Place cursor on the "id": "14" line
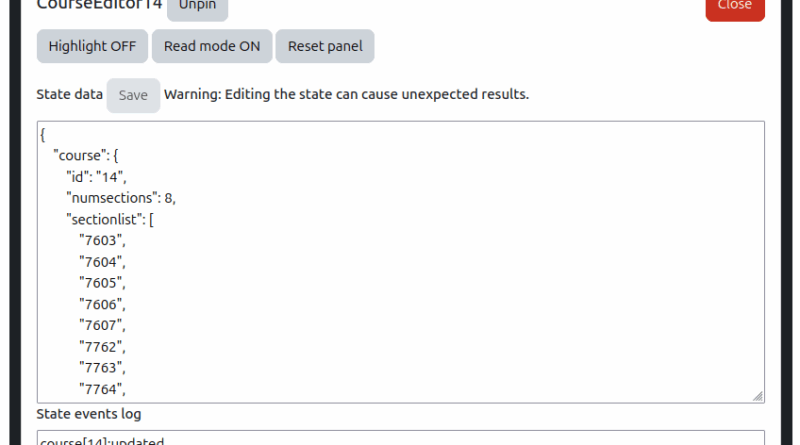Screen dimensions: 800x445 97,177
